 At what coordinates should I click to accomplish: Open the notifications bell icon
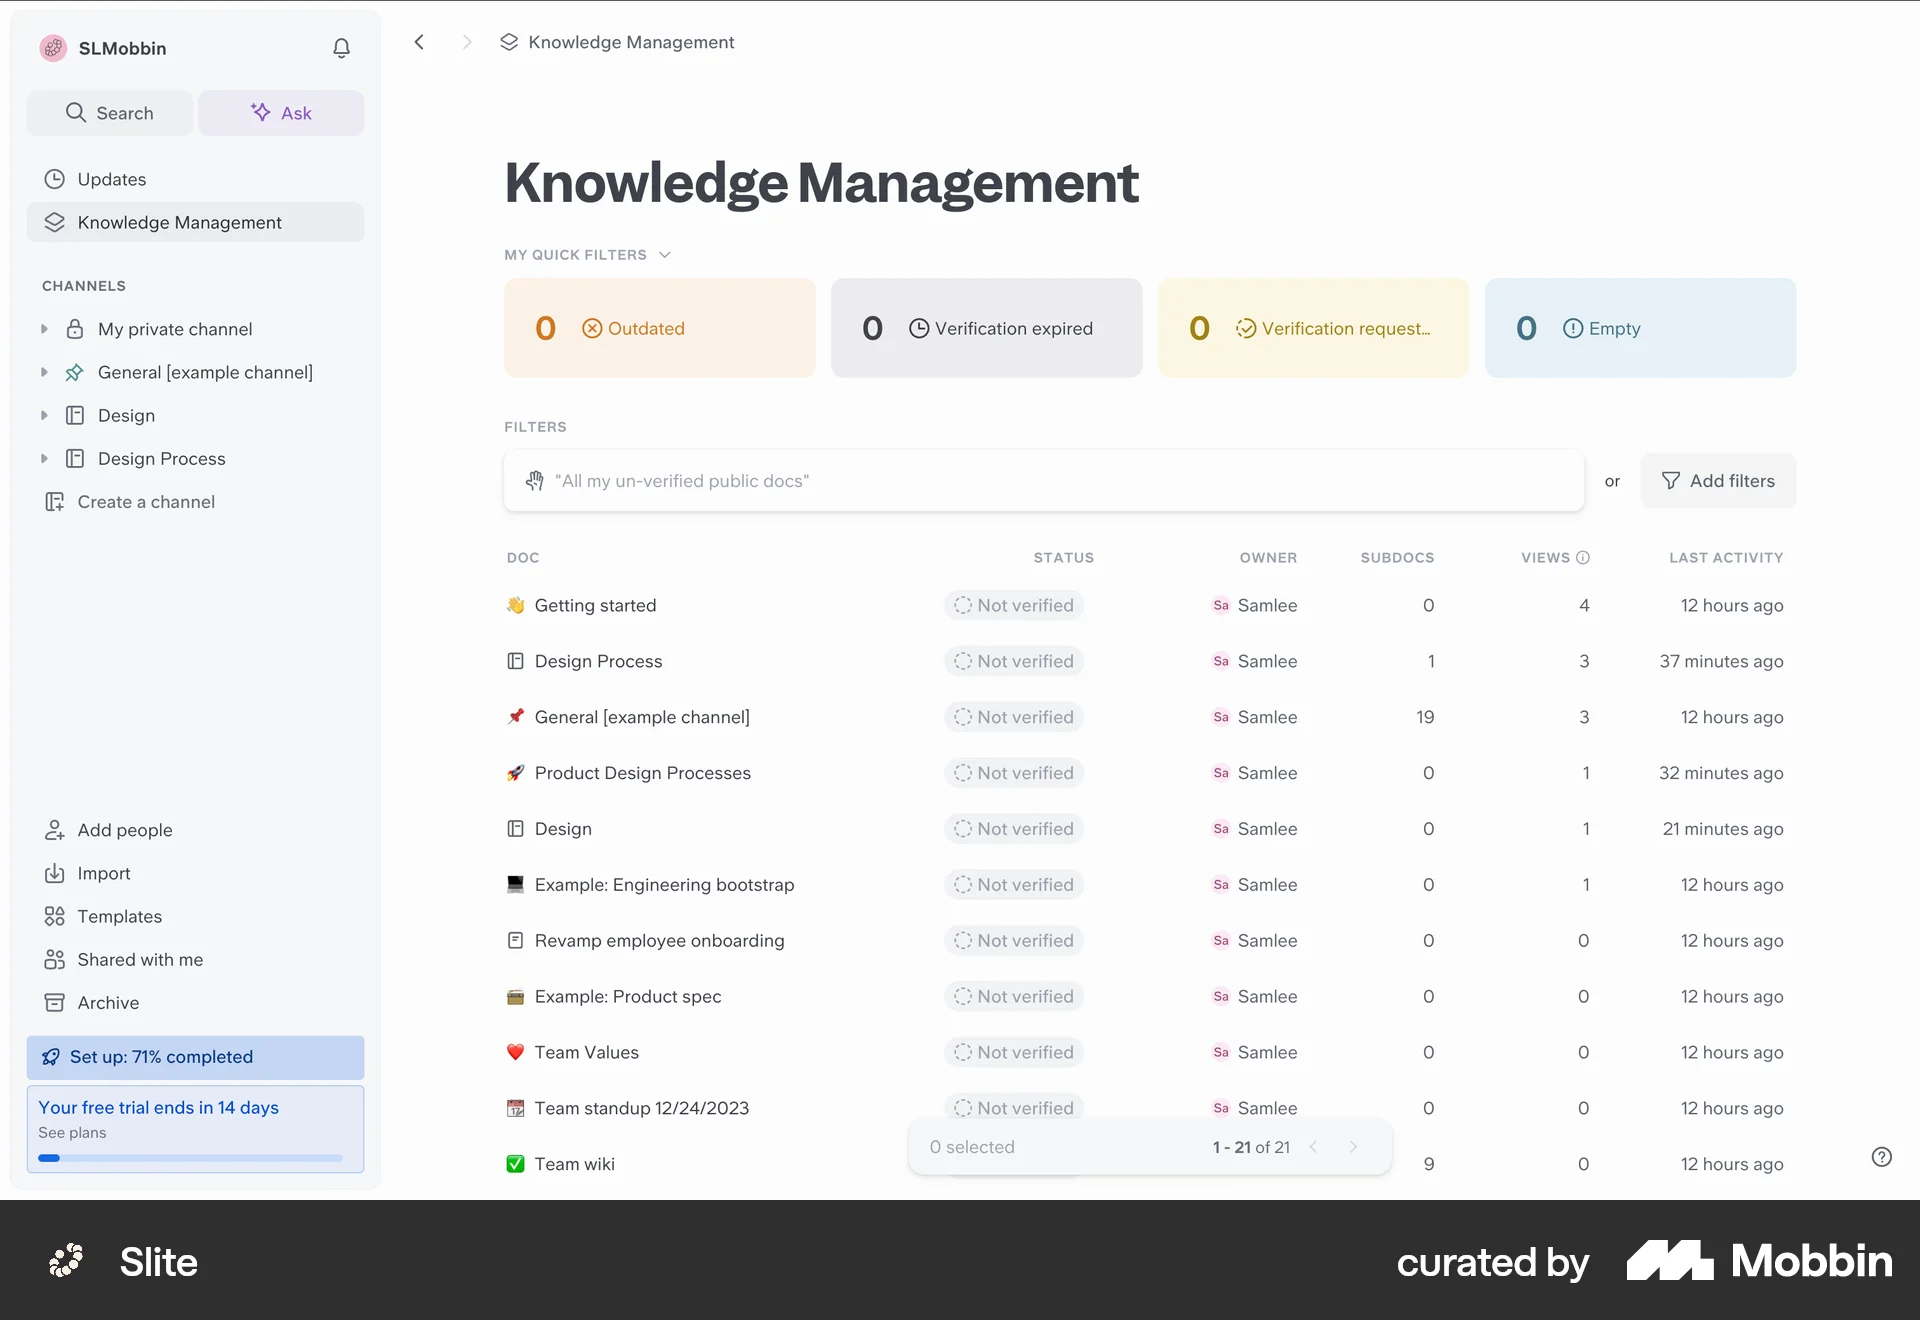click(x=341, y=48)
